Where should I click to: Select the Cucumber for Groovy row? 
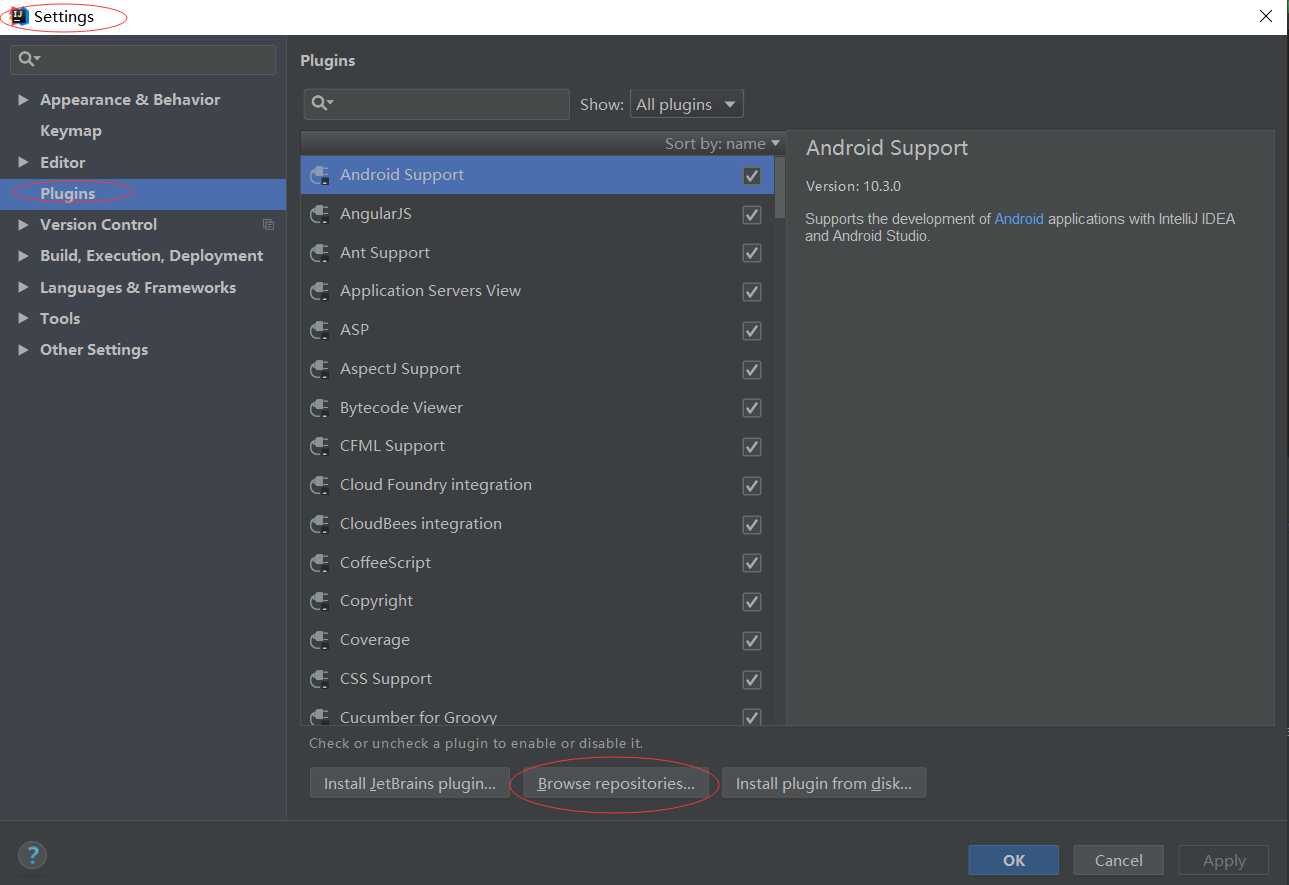(x=537, y=716)
